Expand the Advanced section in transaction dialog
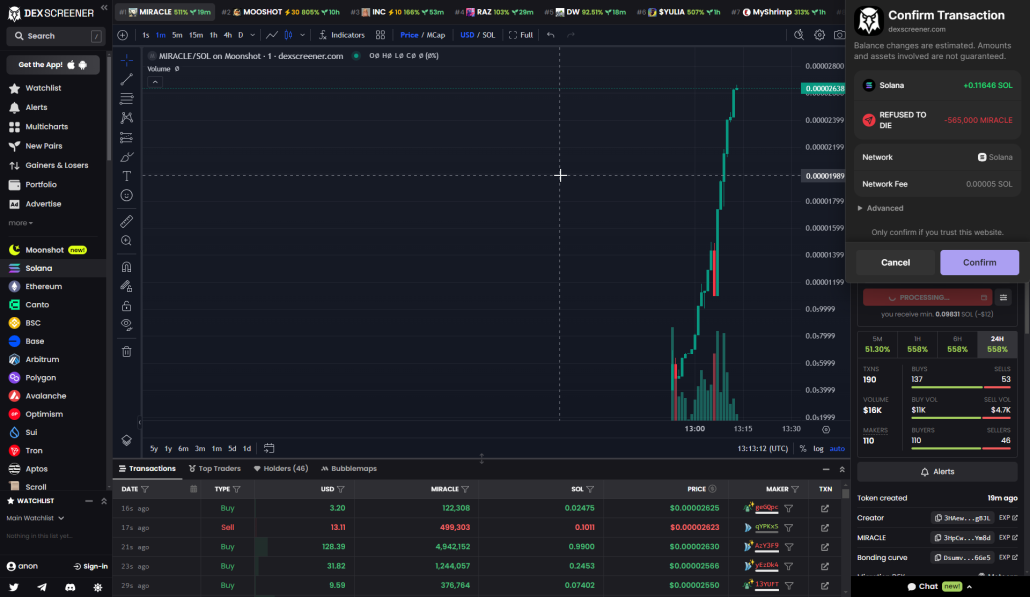1030x597 pixels. point(882,208)
